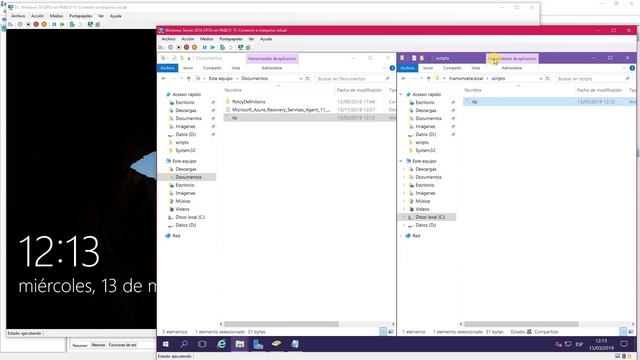
Task: Switch Documentos explorer to details view
Action: click(x=383, y=331)
